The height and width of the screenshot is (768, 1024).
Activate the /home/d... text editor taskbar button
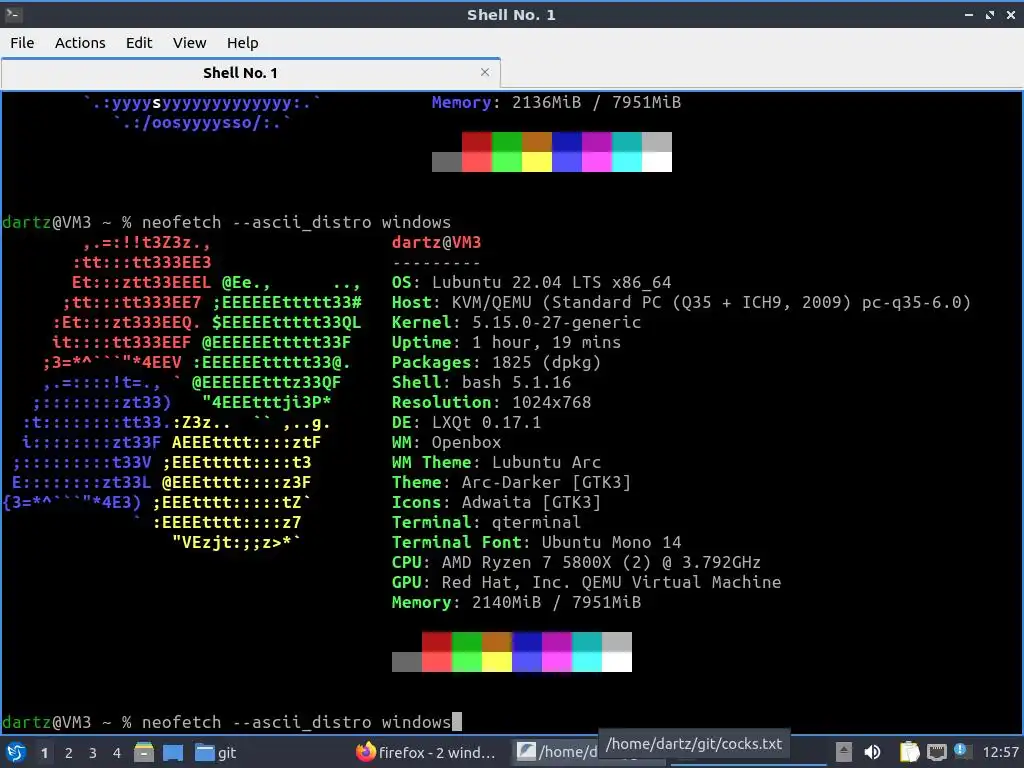click(x=556, y=752)
